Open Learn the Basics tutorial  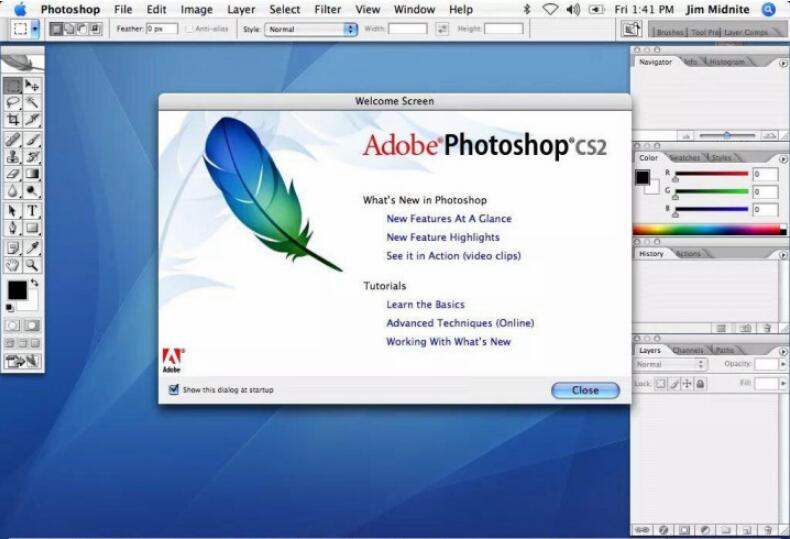[x=425, y=304]
